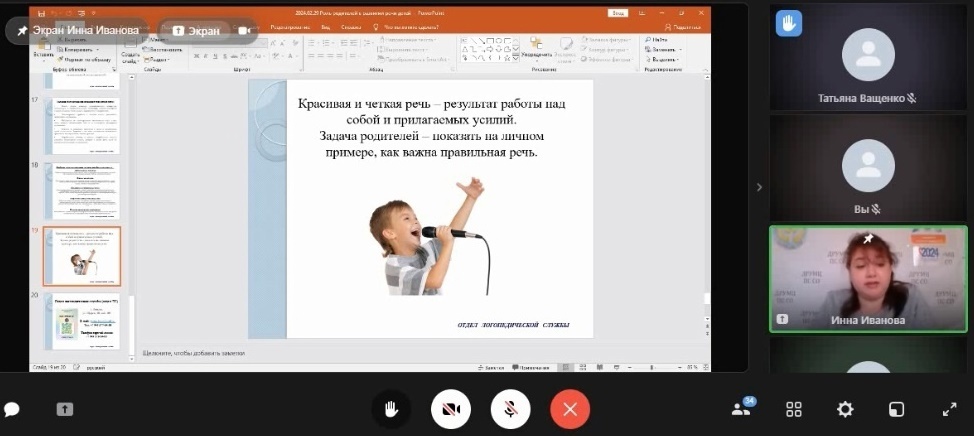Open the Заливка фигуры dropdown

coord(607,40)
